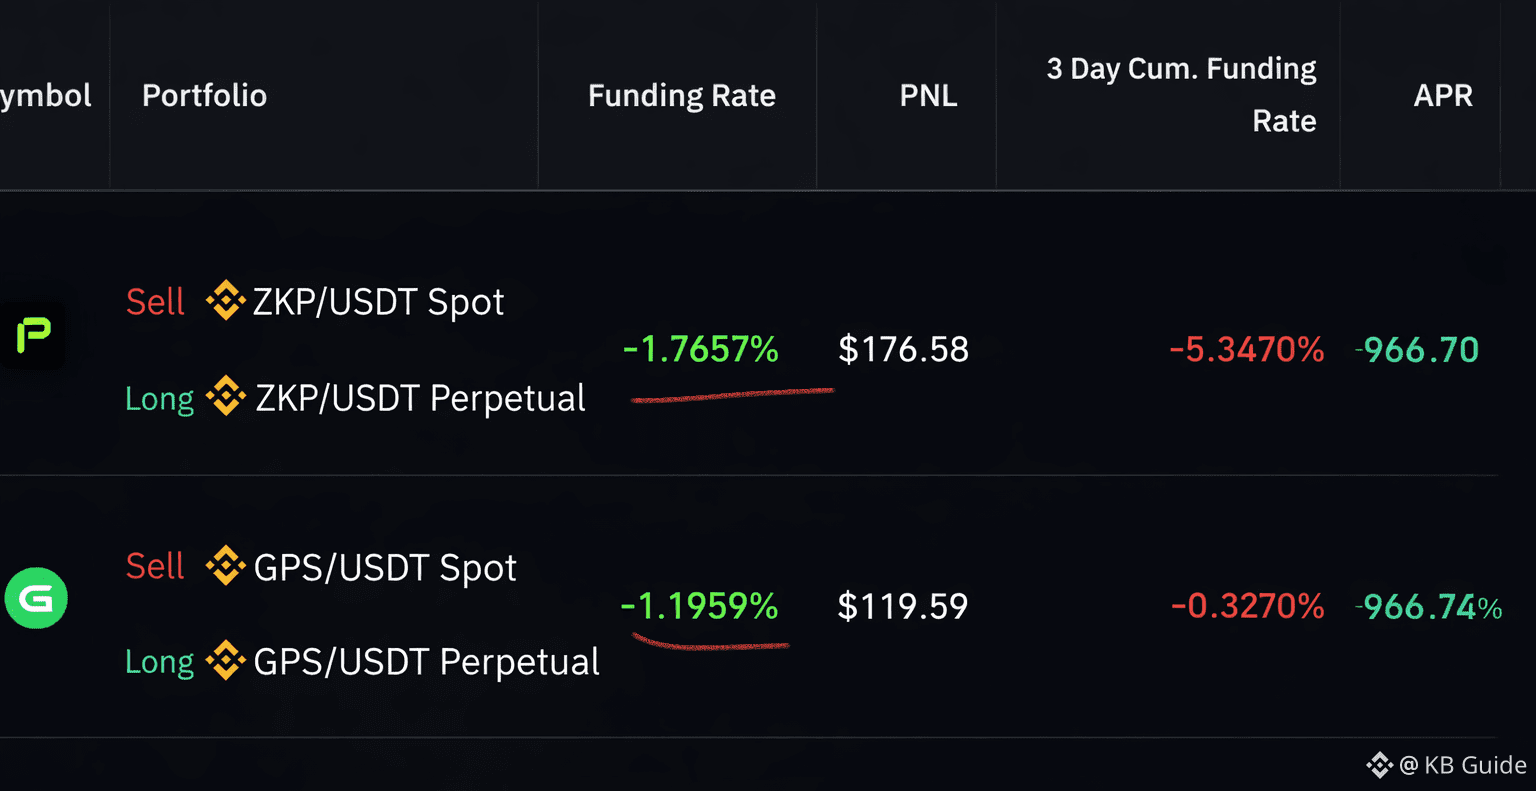Sort by 3 Day Cum. Funding Rate header

pos(1182,95)
